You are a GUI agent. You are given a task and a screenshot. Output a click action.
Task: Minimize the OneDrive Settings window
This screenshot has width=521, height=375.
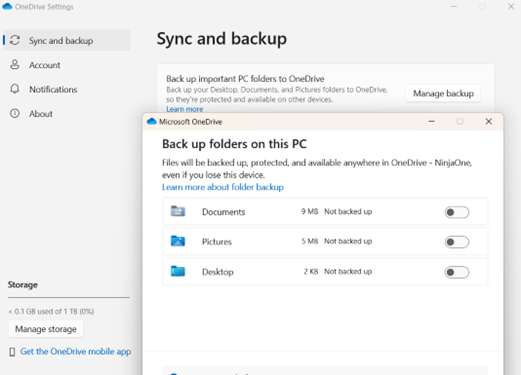coord(454,6)
